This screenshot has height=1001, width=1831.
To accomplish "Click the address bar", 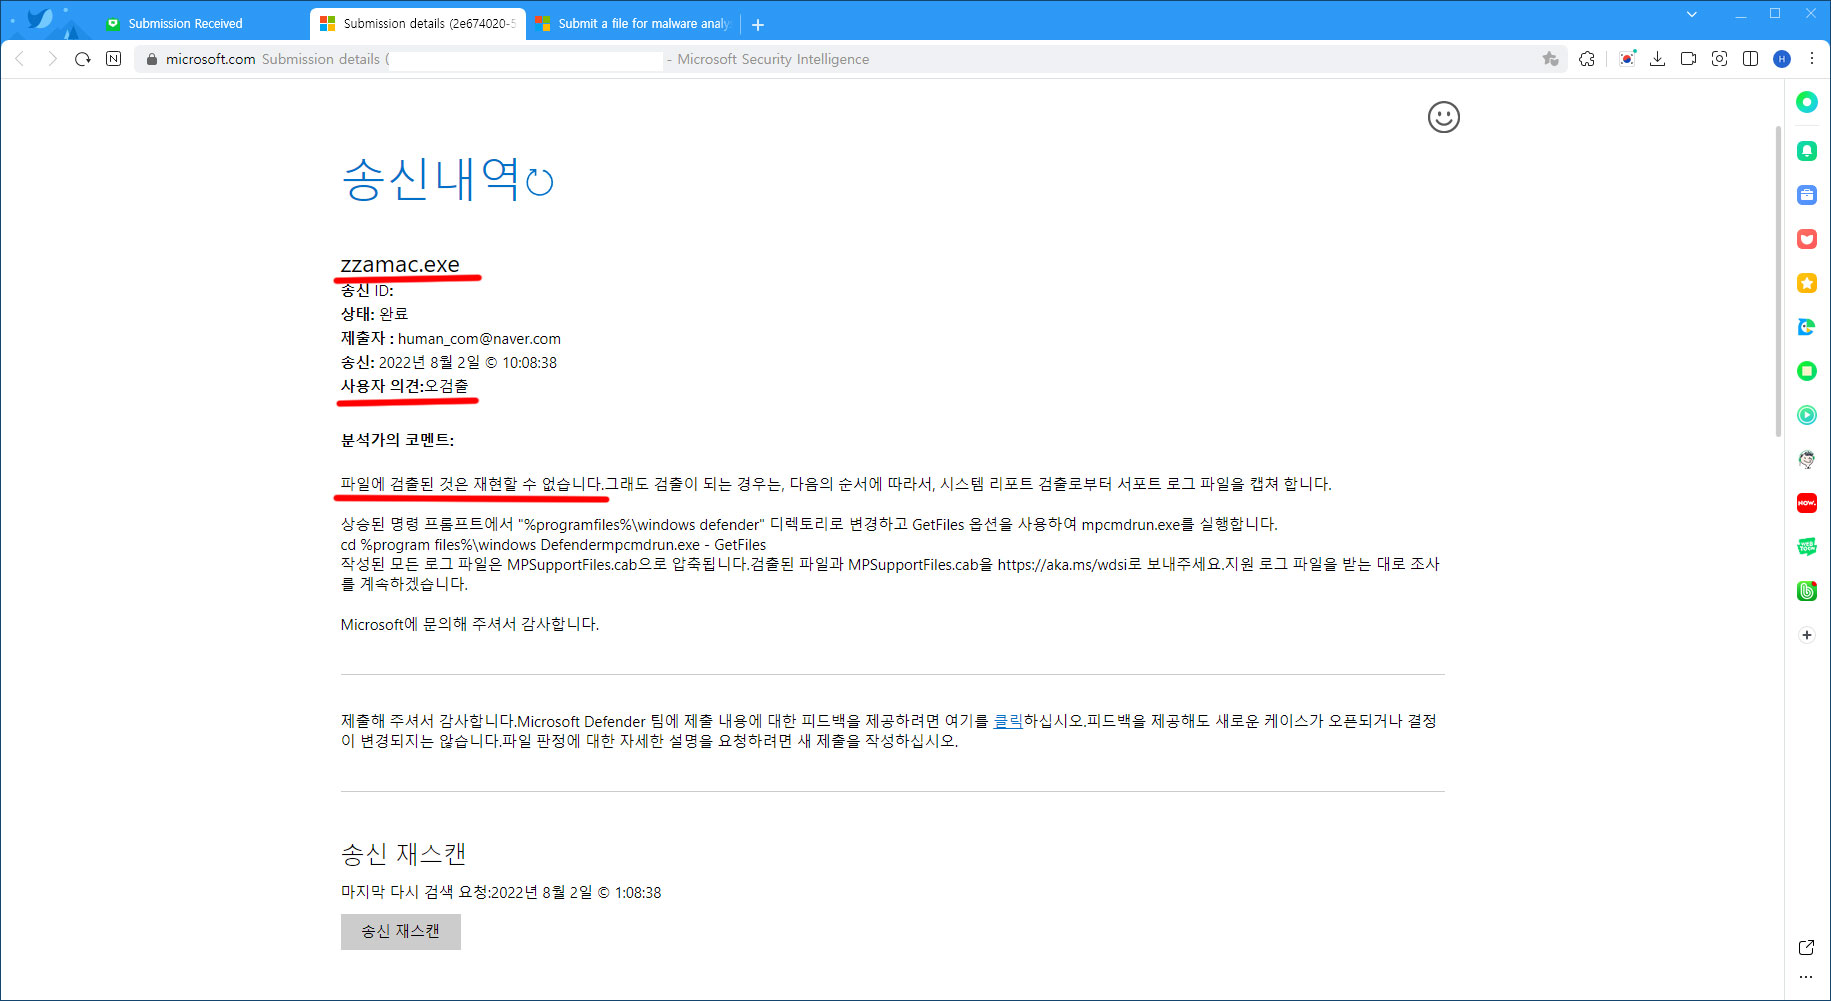I will [850, 59].
